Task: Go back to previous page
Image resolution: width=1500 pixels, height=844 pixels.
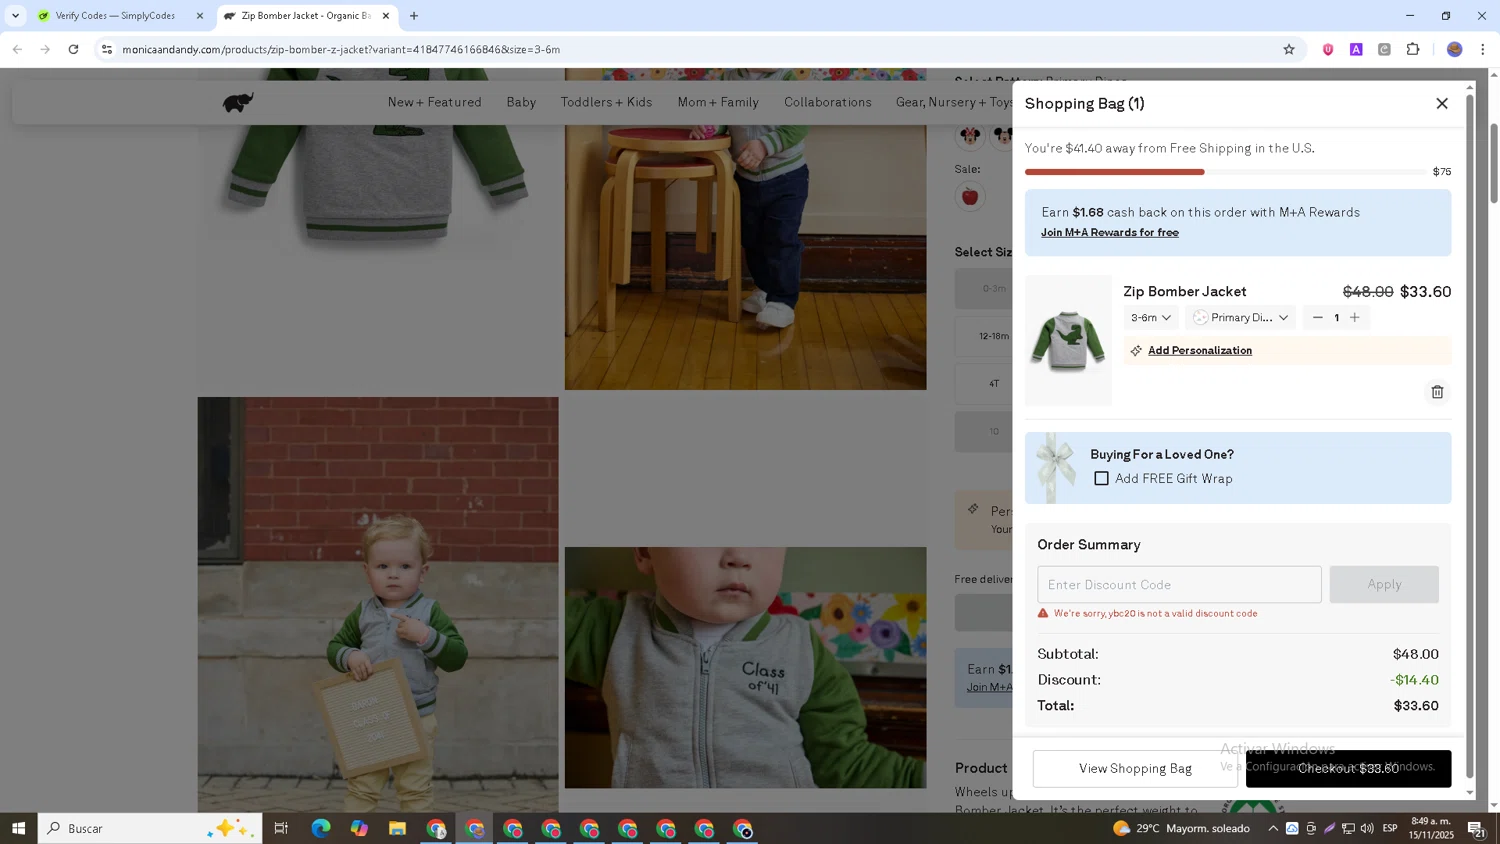Action: click(x=17, y=49)
